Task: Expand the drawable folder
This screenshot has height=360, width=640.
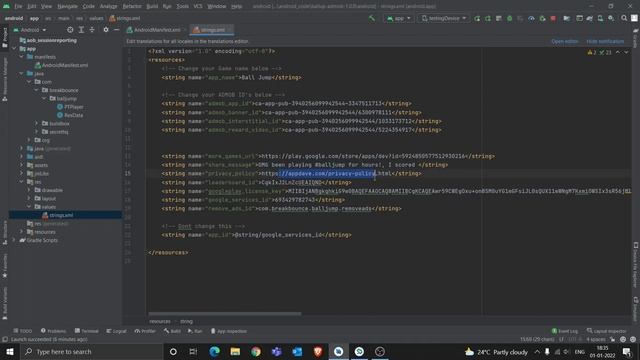Action: point(29,190)
